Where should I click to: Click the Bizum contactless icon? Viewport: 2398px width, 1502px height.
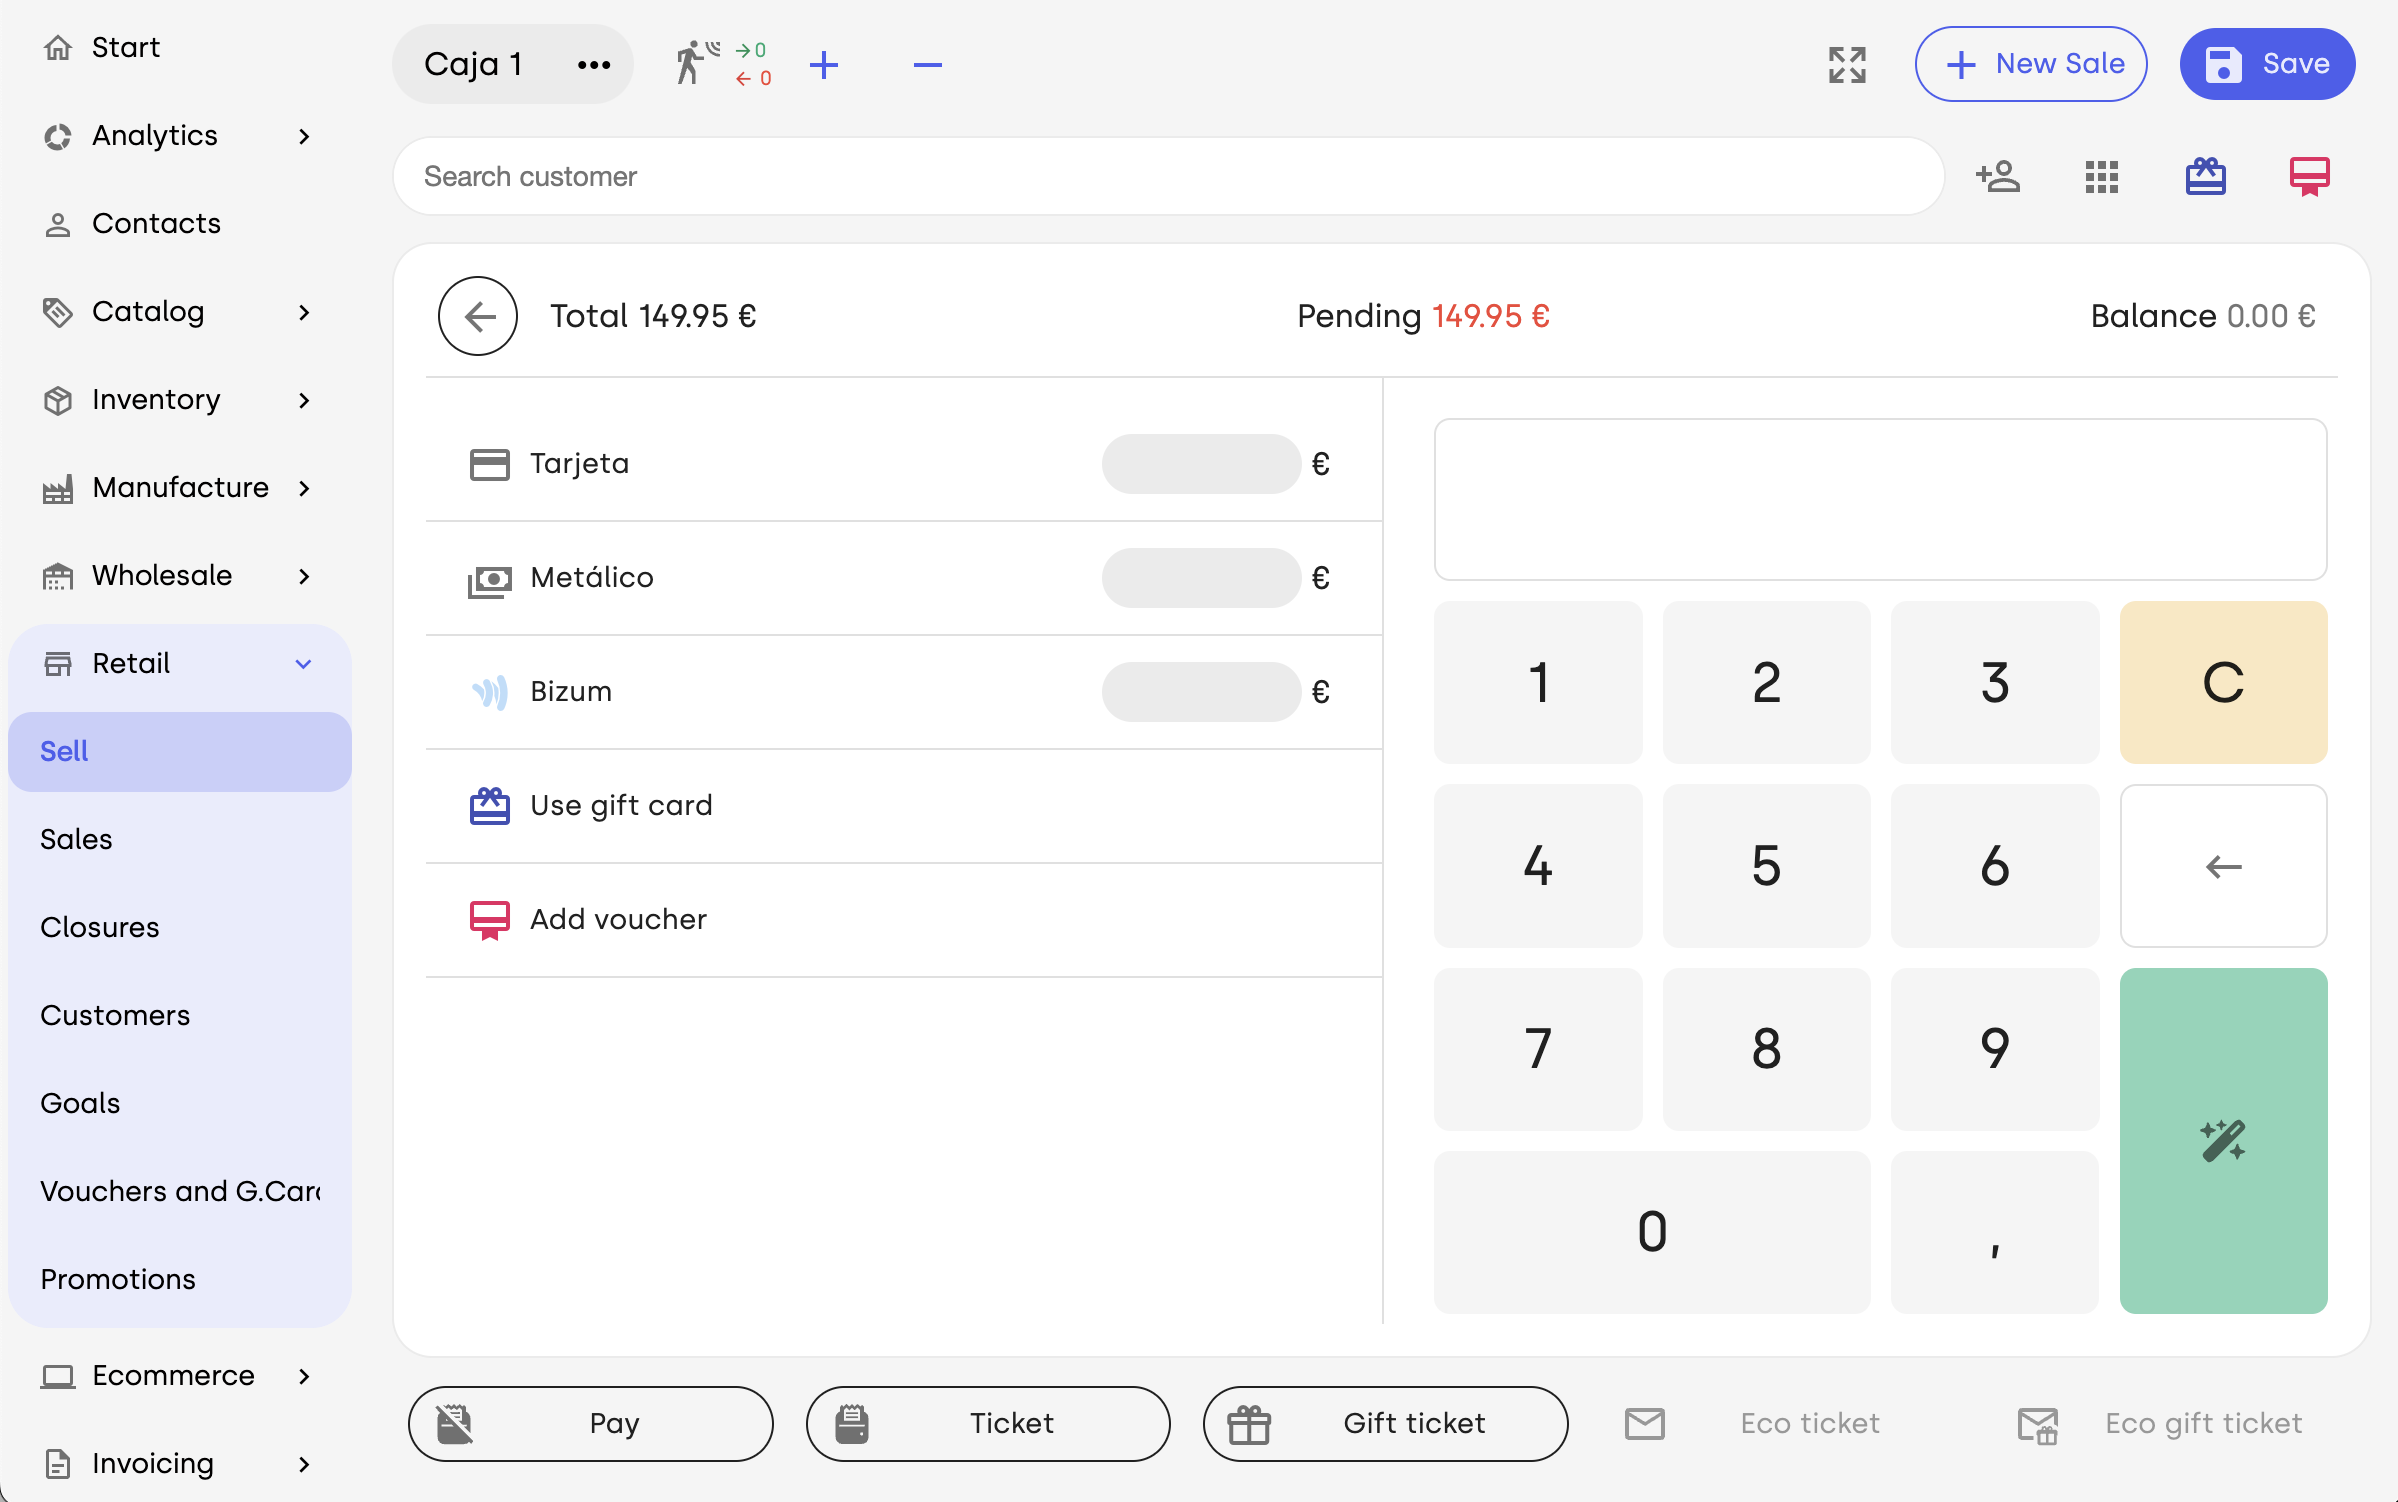(490, 692)
